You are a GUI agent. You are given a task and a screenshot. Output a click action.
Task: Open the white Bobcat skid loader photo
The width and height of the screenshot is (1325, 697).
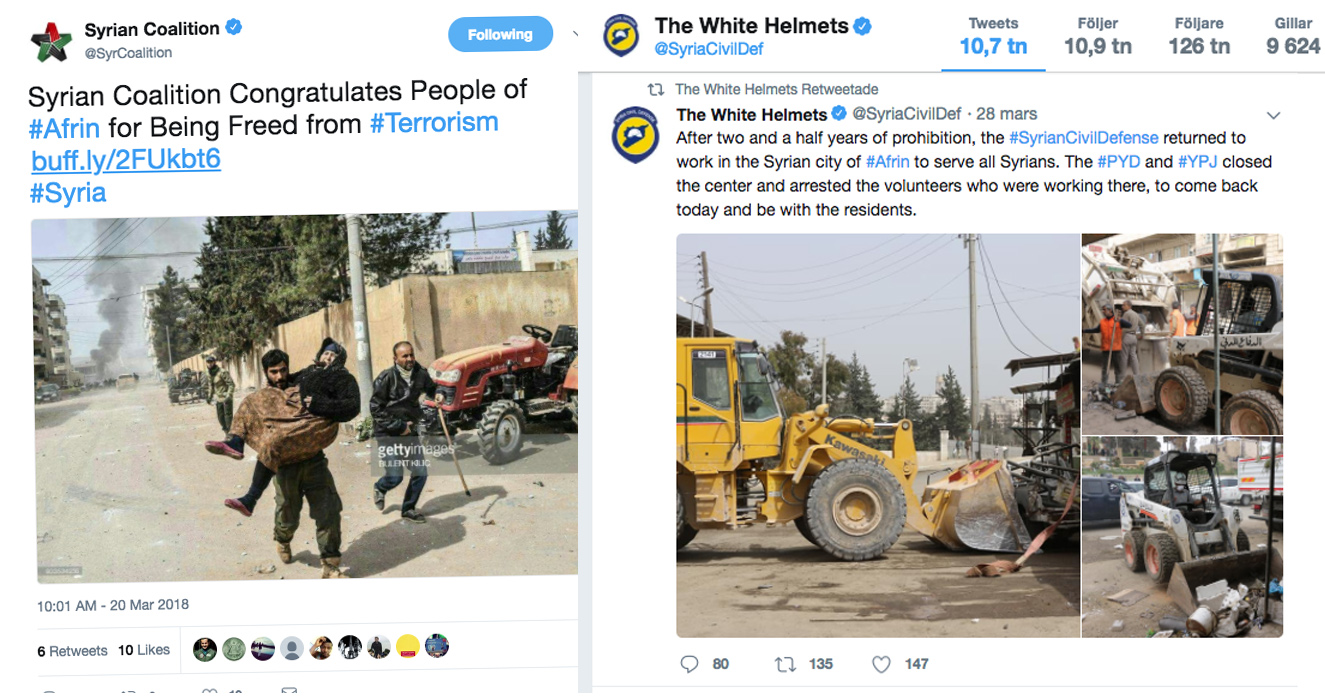tap(1182, 537)
